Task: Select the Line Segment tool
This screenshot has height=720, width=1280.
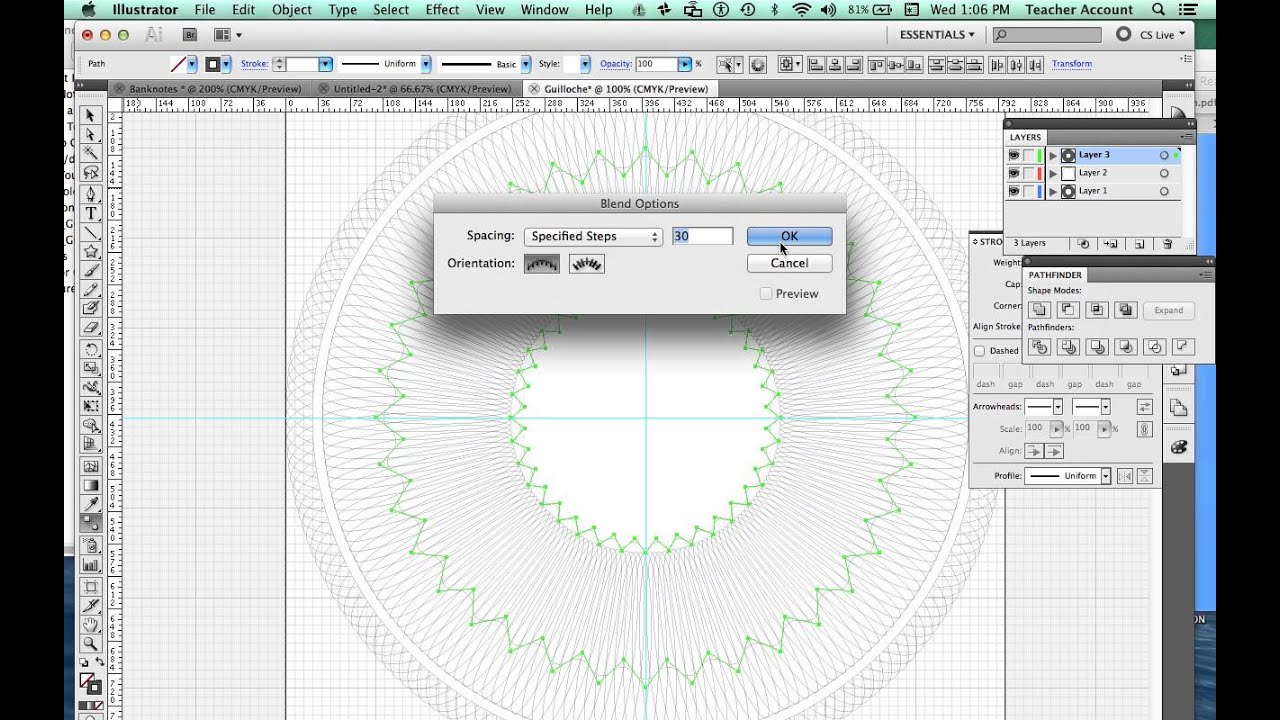Action: pyautogui.click(x=91, y=233)
